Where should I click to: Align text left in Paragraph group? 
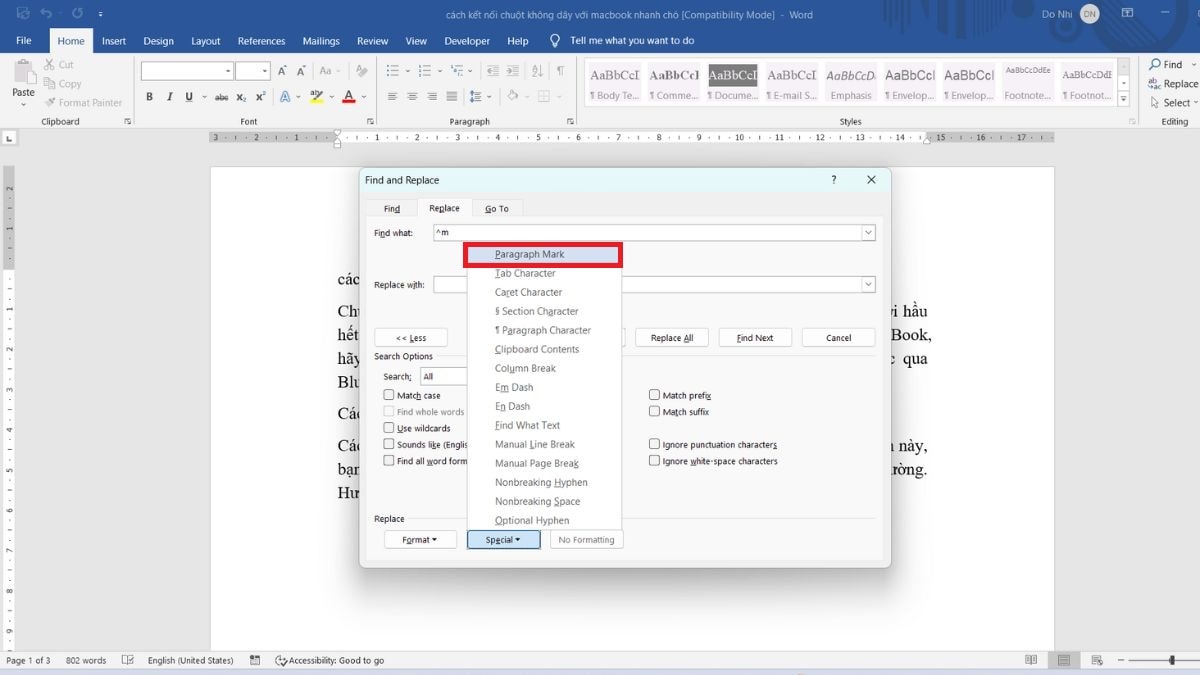392,97
